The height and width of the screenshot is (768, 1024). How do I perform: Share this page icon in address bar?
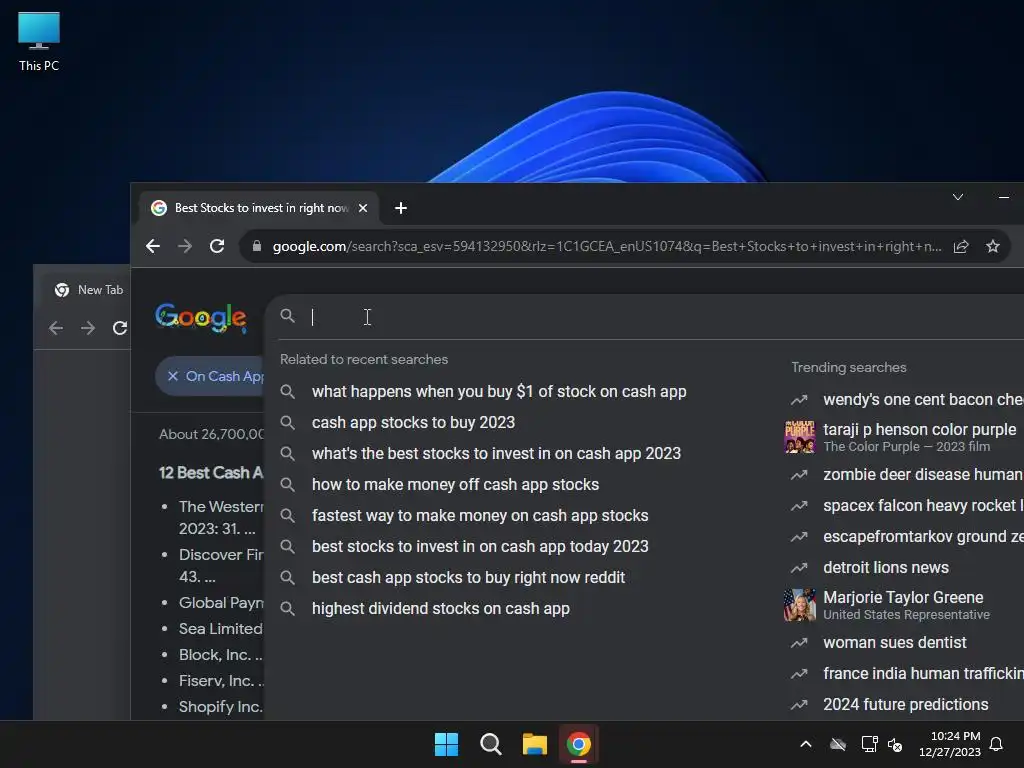point(961,246)
